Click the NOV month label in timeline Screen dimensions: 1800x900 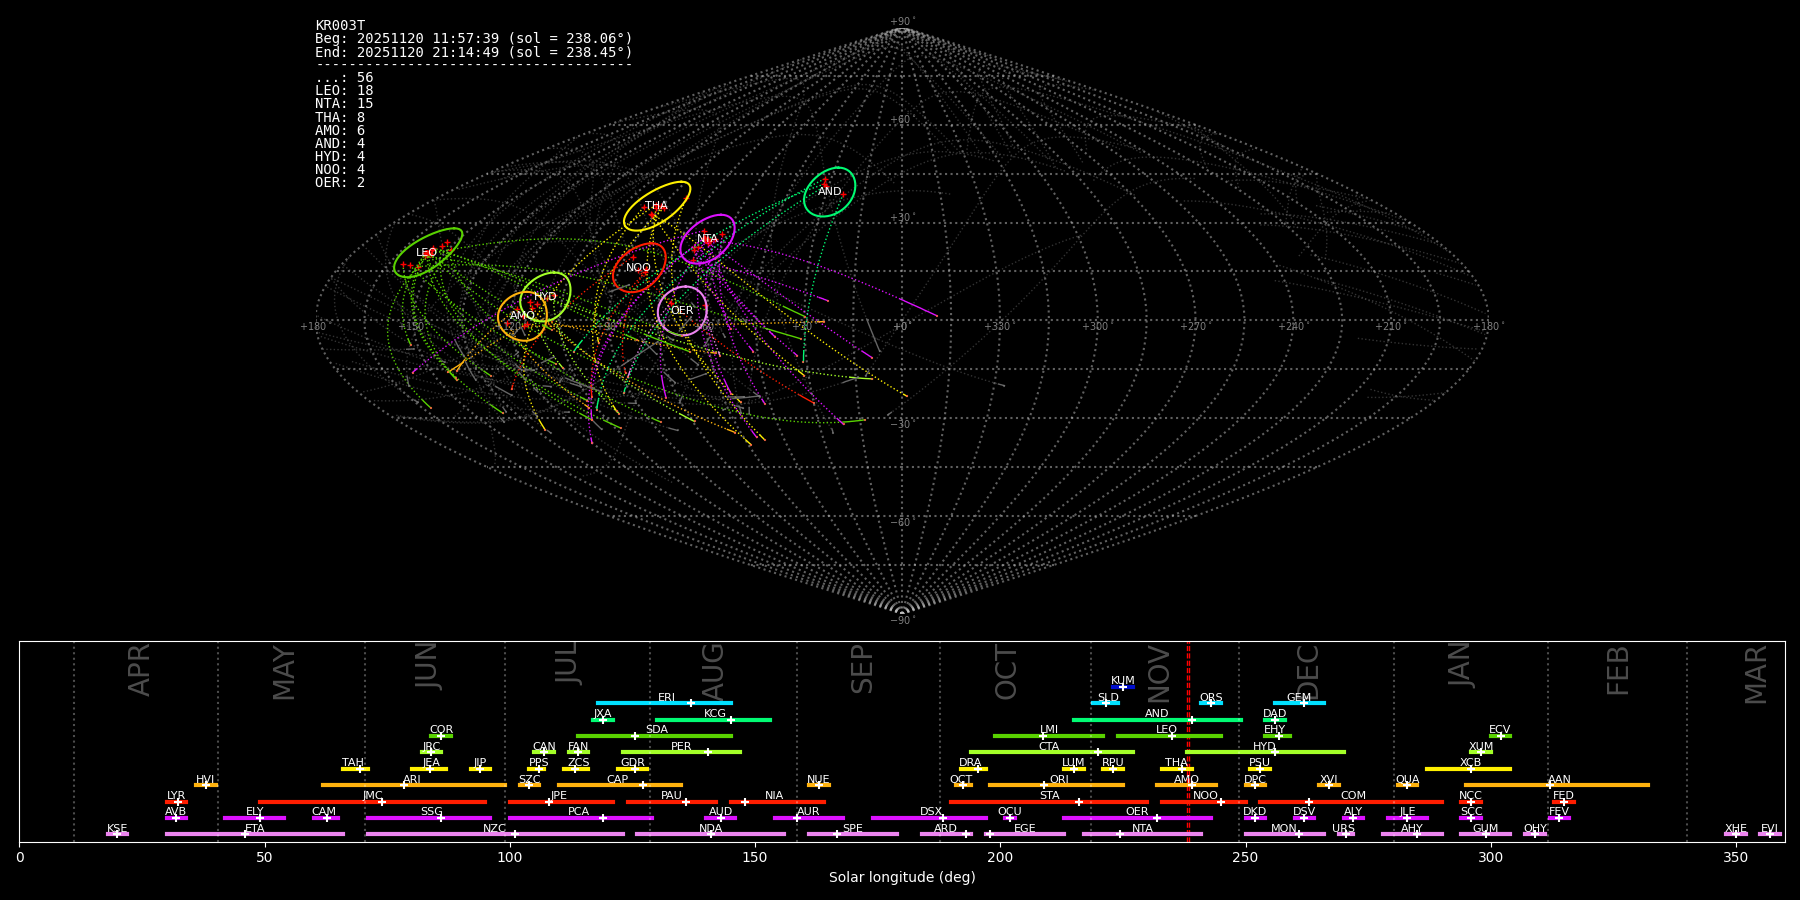point(1159,673)
